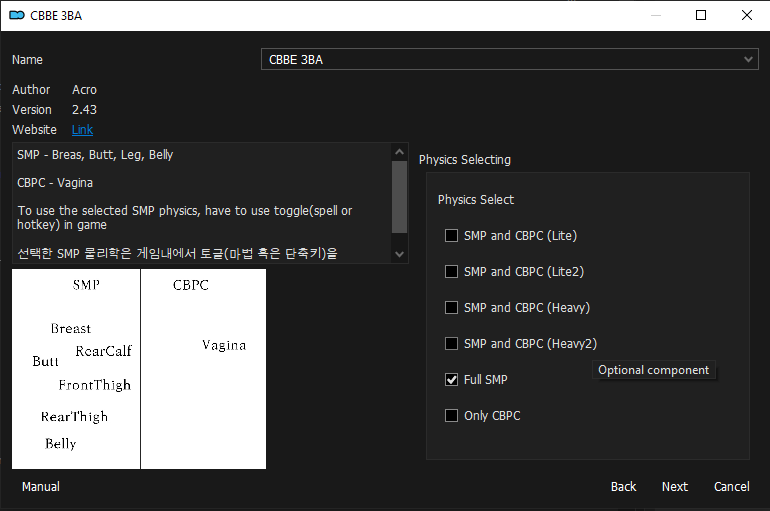This screenshot has width=770, height=511.
Task: Minimize the CBBE 3BA window
Action: tap(656, 15)
